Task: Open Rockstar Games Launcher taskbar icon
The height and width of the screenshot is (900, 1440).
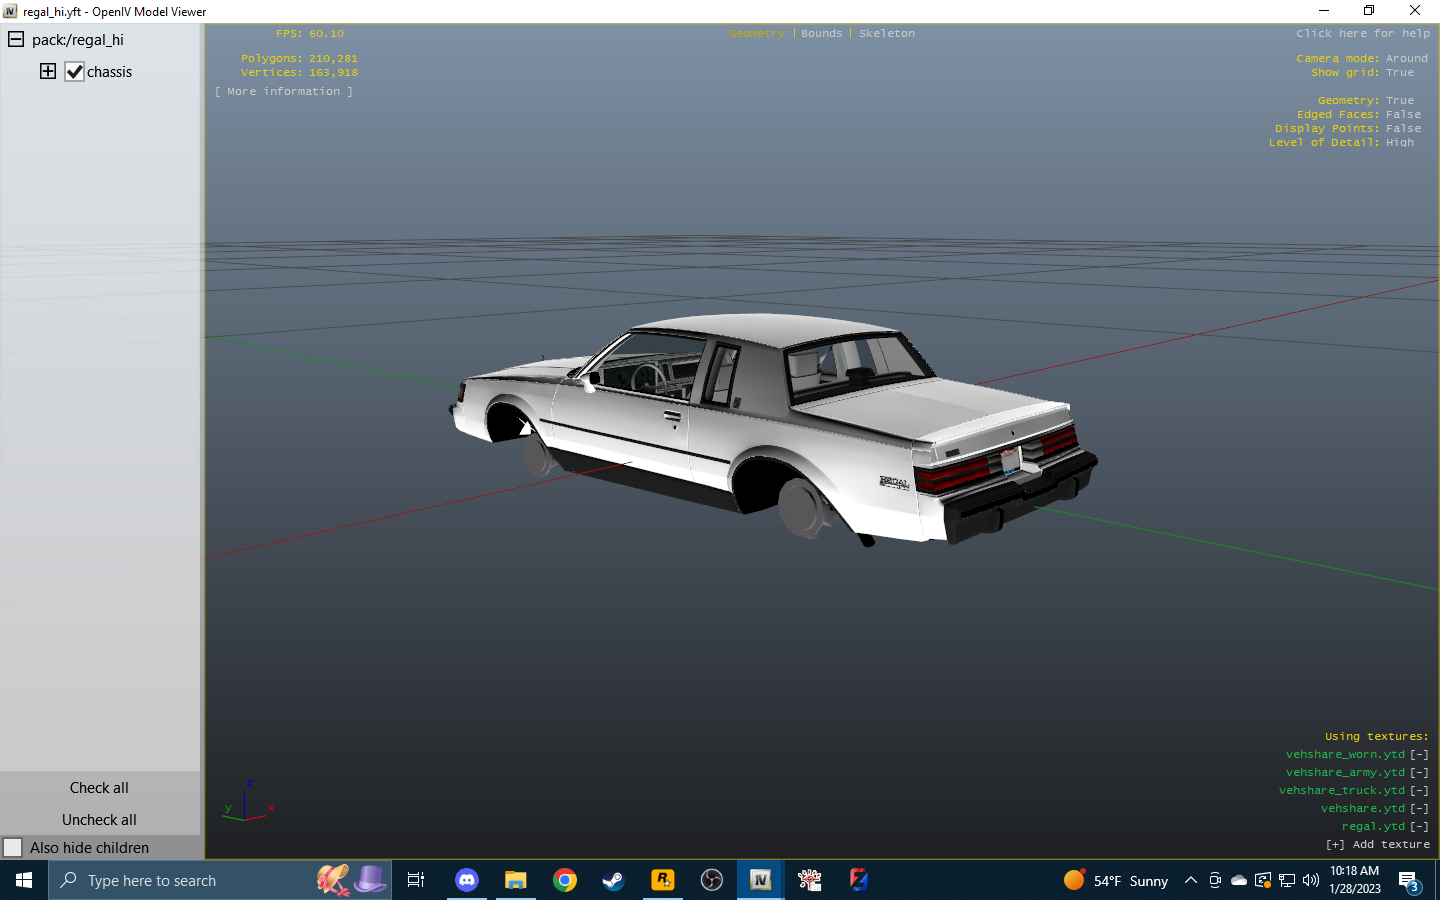Action: tap(662, 880)
